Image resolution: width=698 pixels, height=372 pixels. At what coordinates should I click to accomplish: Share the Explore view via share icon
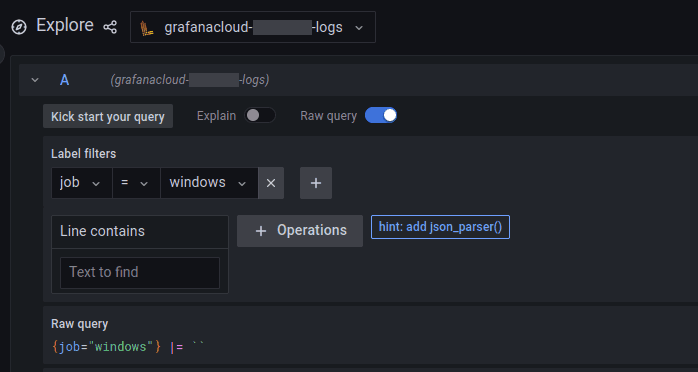coord(110,27)
